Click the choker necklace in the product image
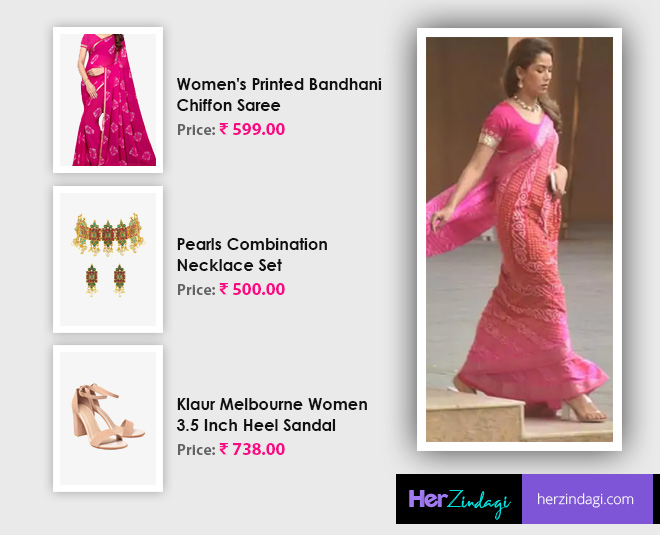Viewport: 660px width, 535px height. (109, 235)
